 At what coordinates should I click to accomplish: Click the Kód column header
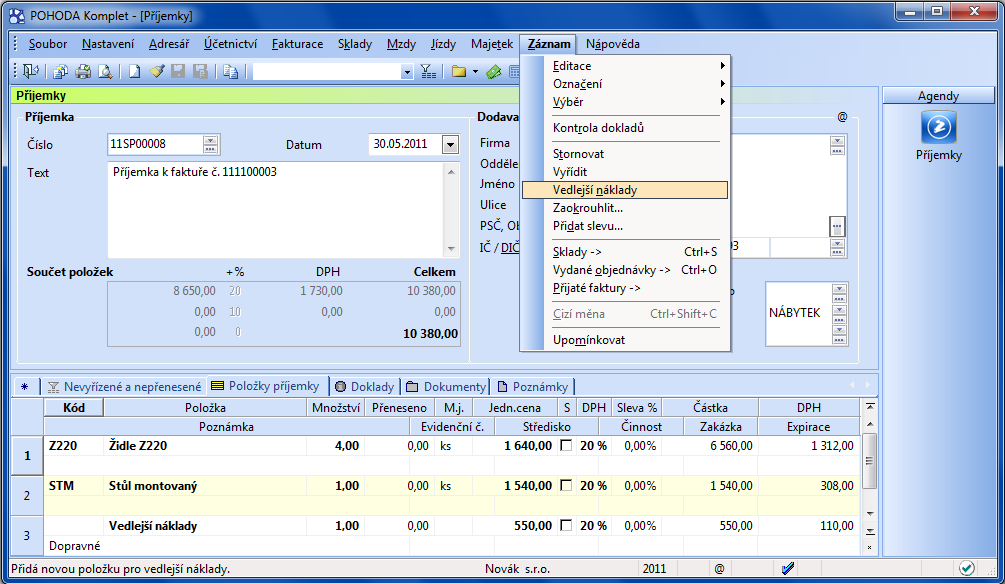point(74,408)
